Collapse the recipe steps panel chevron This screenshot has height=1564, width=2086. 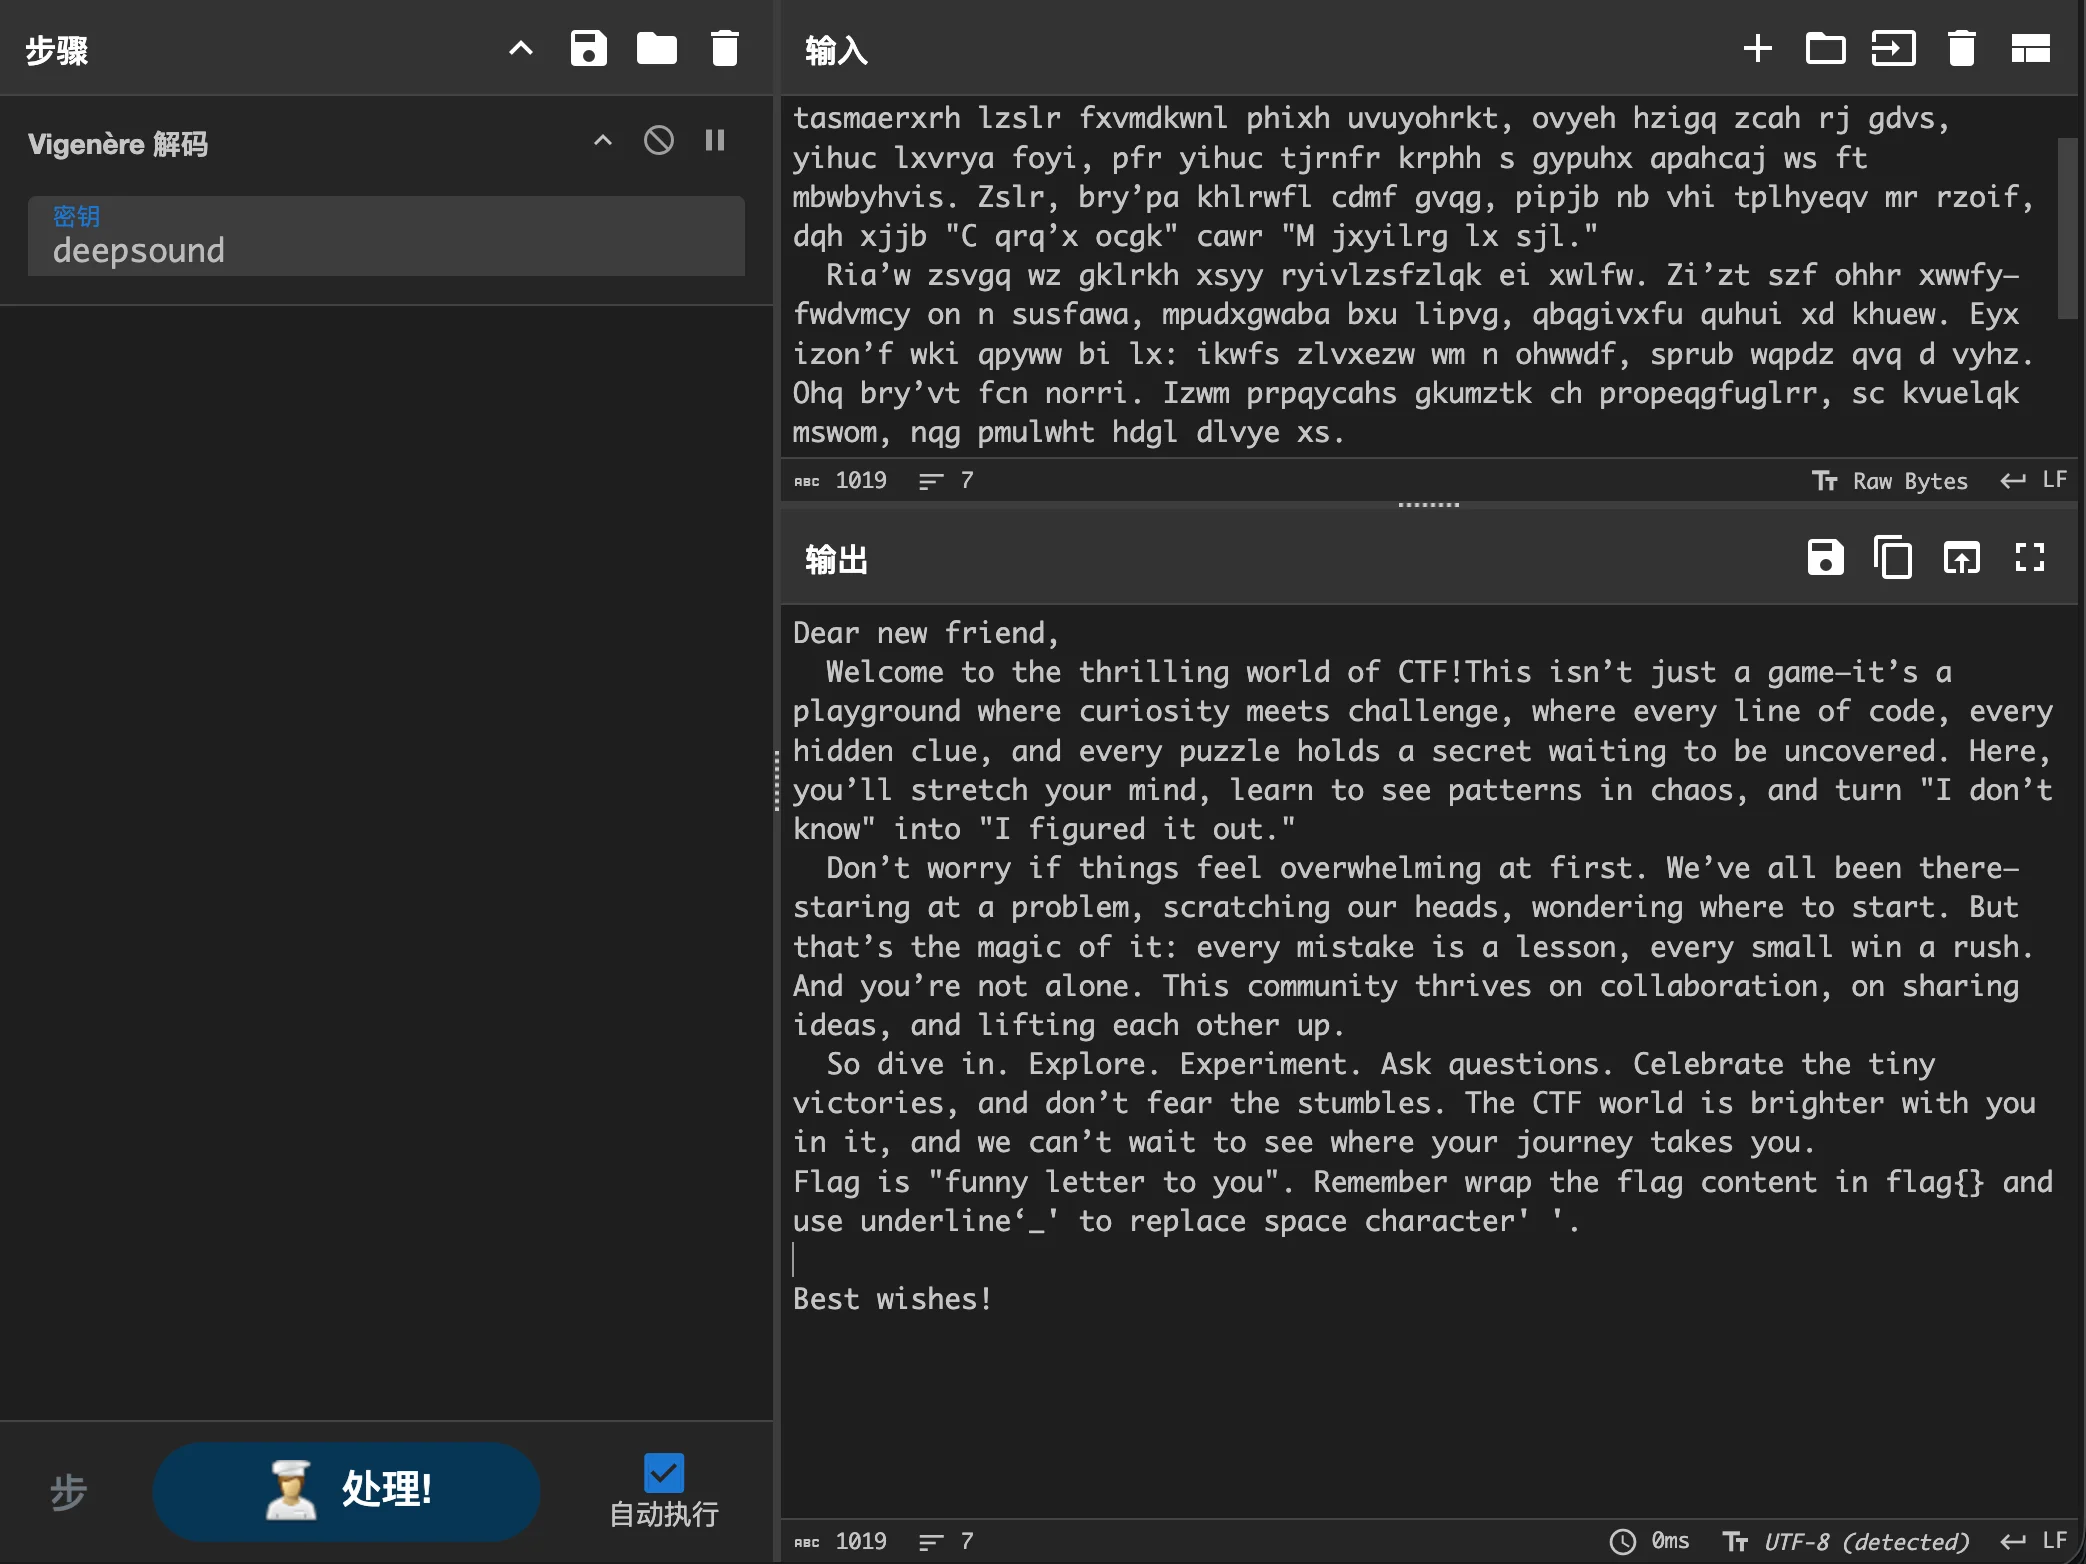(520, 48)
